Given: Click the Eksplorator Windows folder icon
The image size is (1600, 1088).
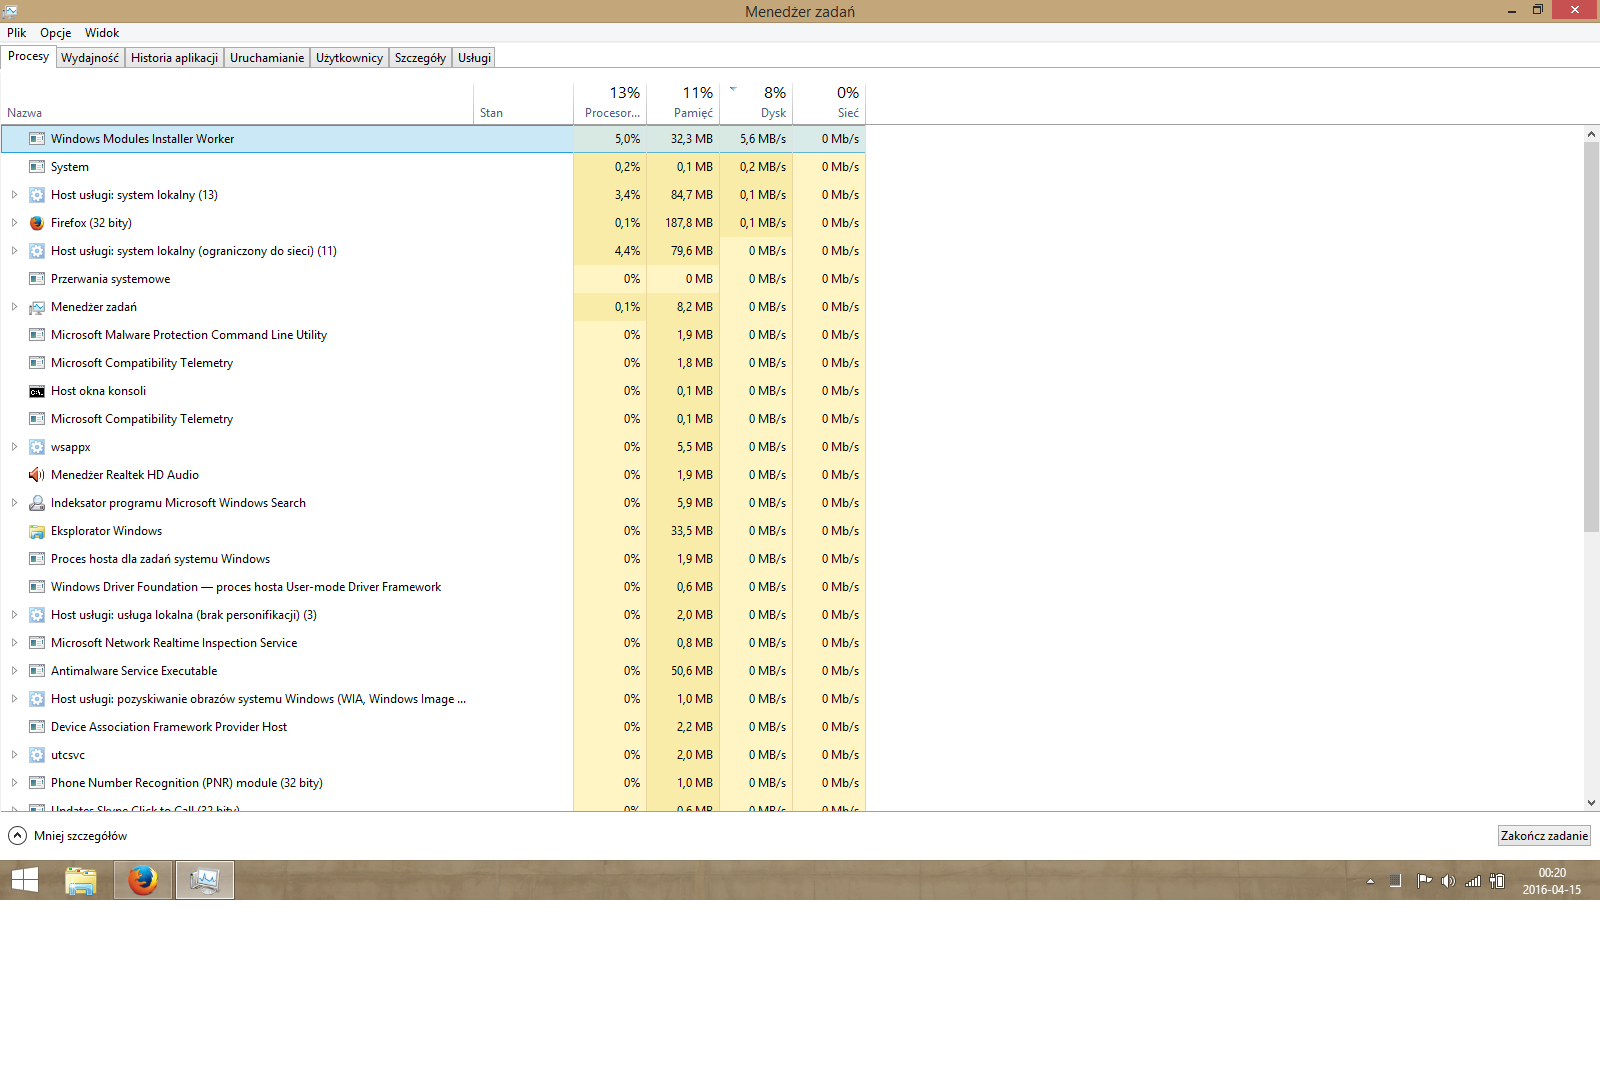Looking at the screenshot, I should pos(37,531).
